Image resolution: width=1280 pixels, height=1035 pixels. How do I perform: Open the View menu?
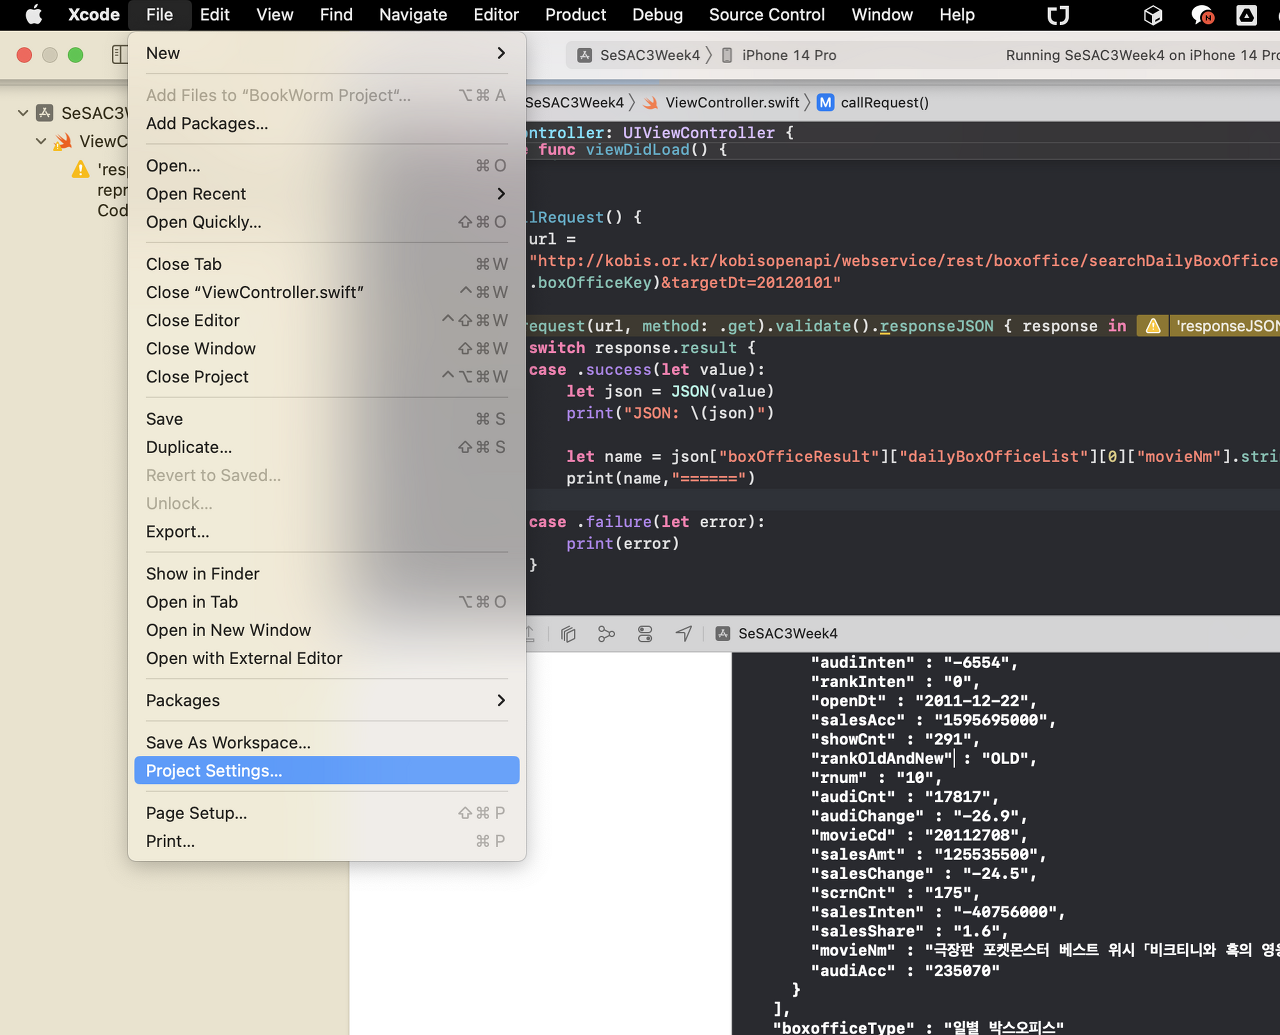click(x=275, y=15)
